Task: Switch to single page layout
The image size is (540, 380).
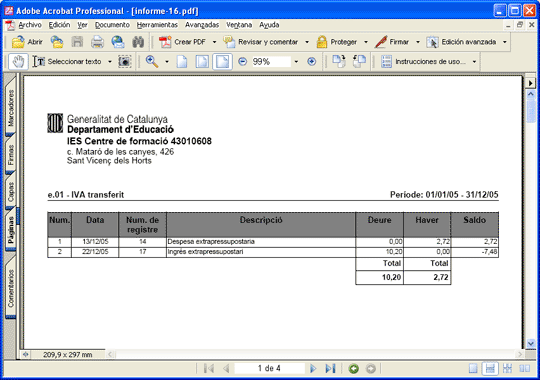Action: [473, 369]
